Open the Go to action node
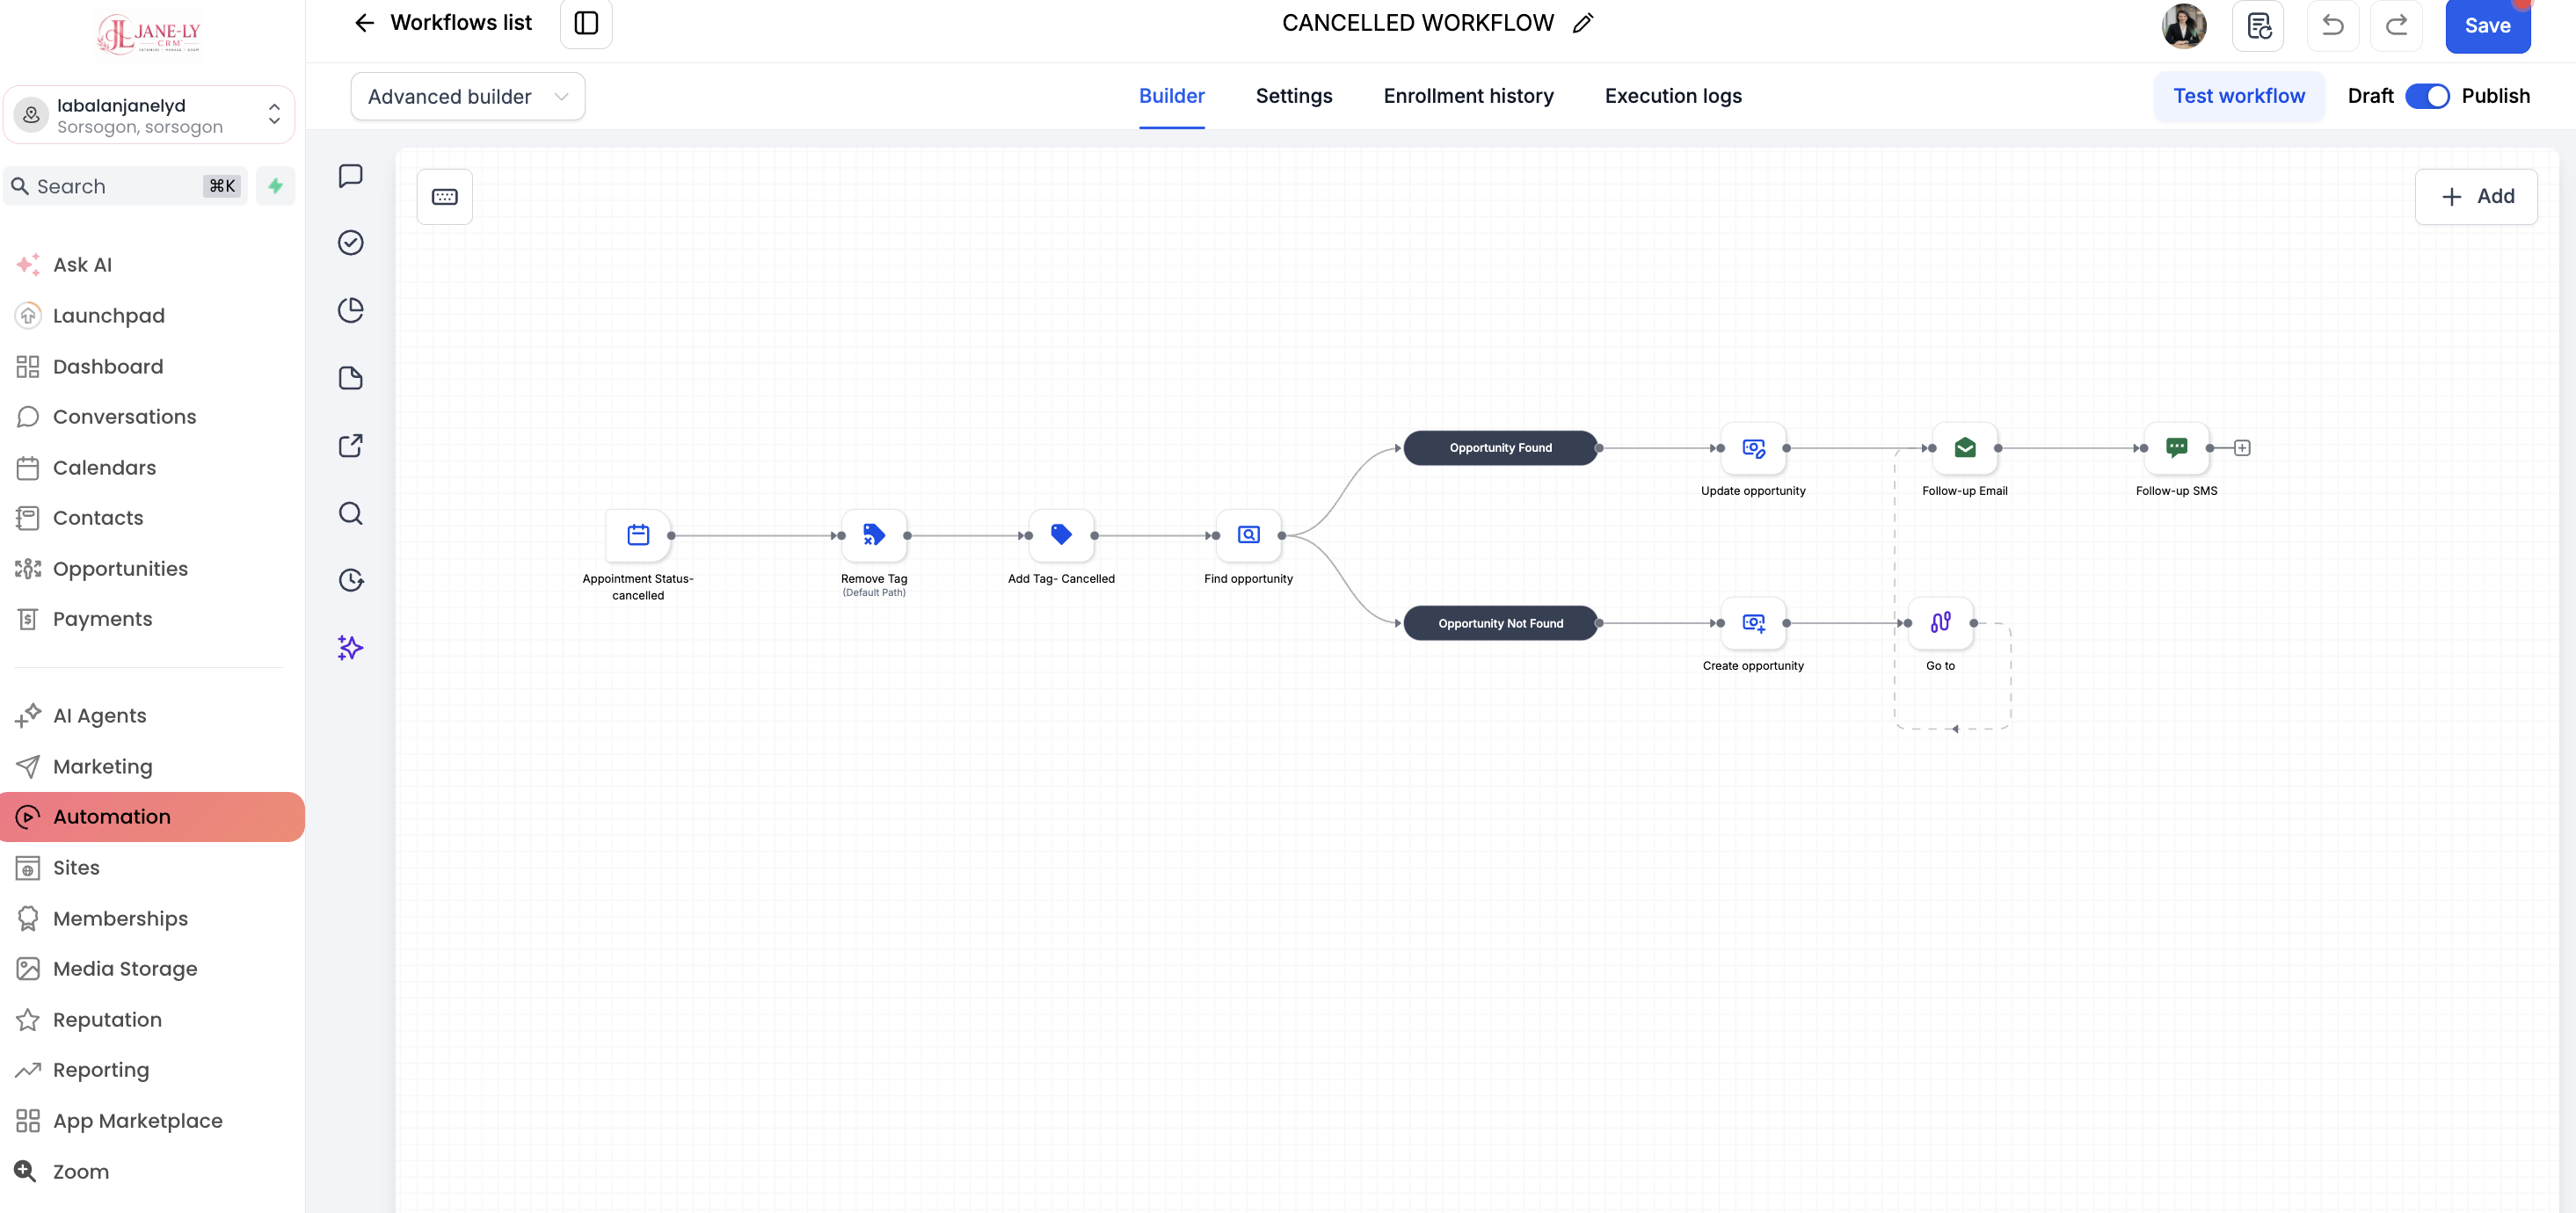The width and height of the screenshot is (2576, 1213). (x=1940, y=623)
